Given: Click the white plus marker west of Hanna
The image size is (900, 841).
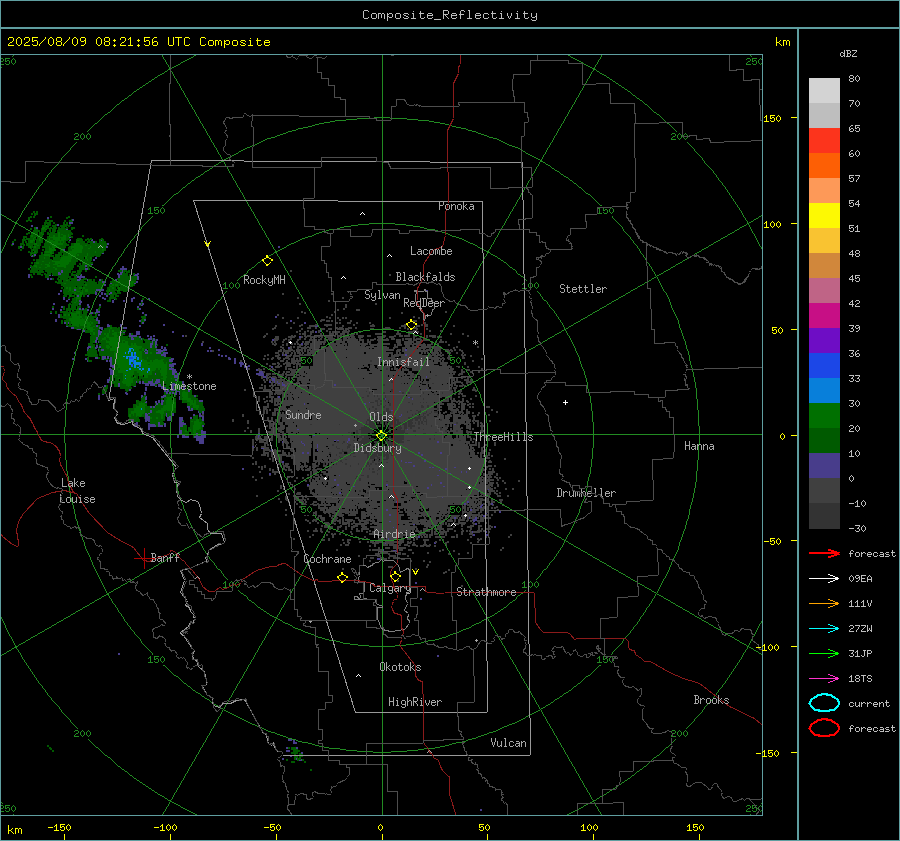Looking at the screenshot, I should click(565, 402).
